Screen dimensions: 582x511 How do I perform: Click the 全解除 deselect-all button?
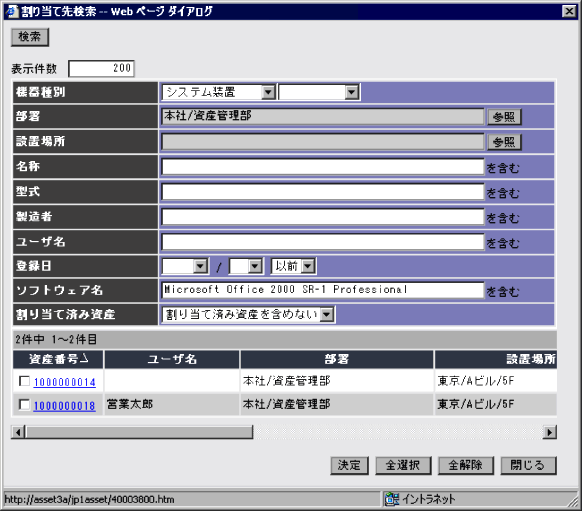point(466,466)
